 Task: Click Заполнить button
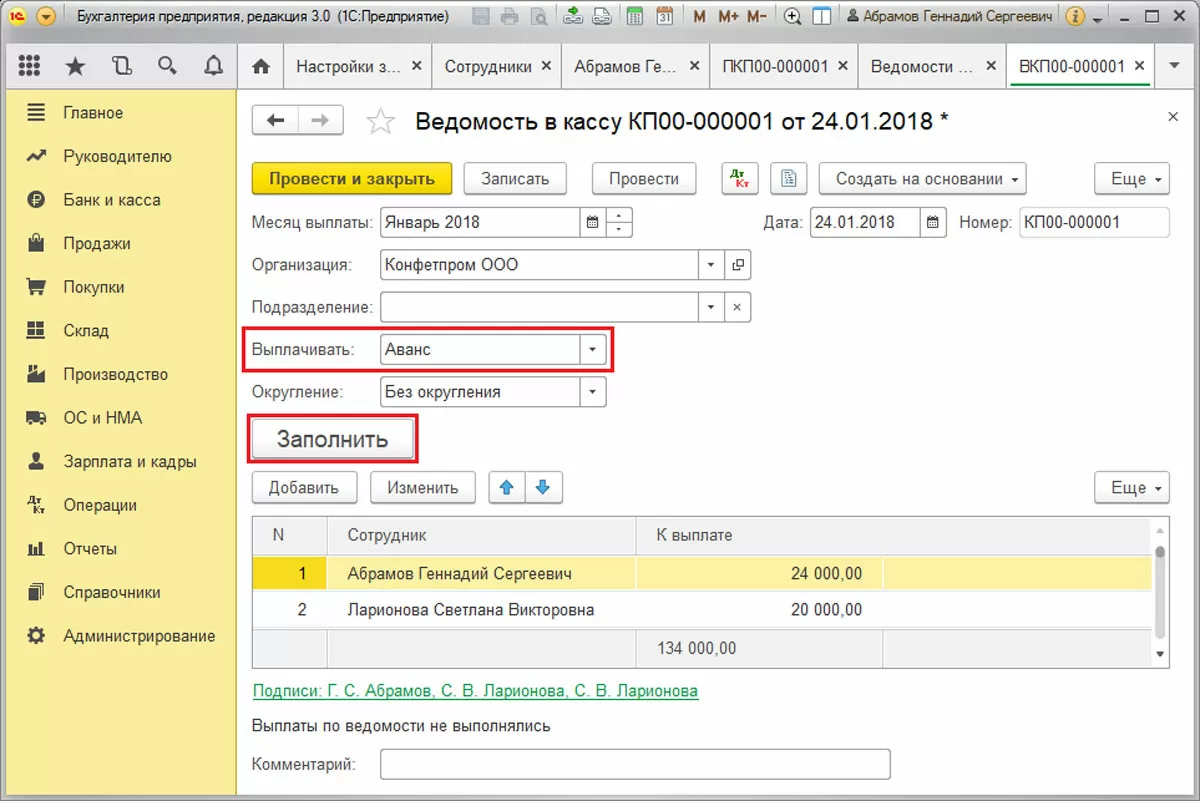[332, 439]
